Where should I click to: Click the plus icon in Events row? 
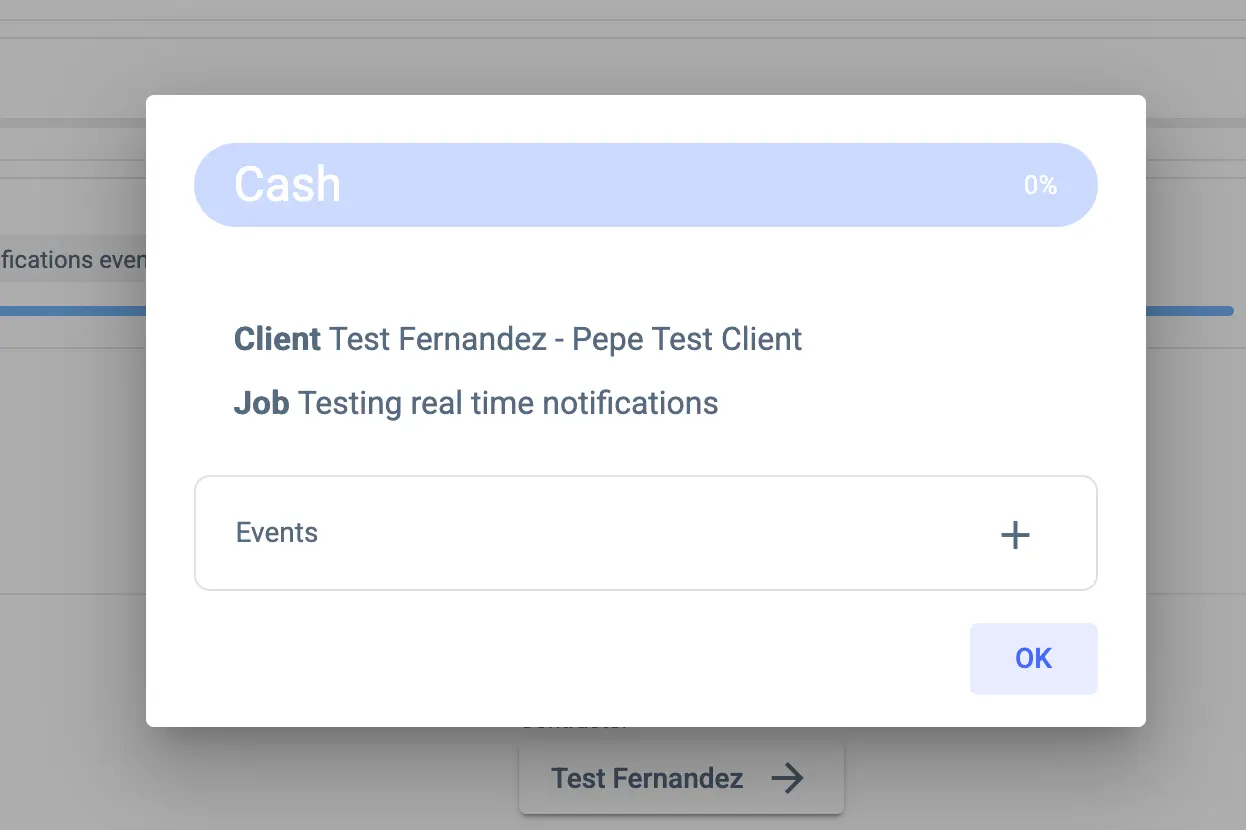[1015, 535]
